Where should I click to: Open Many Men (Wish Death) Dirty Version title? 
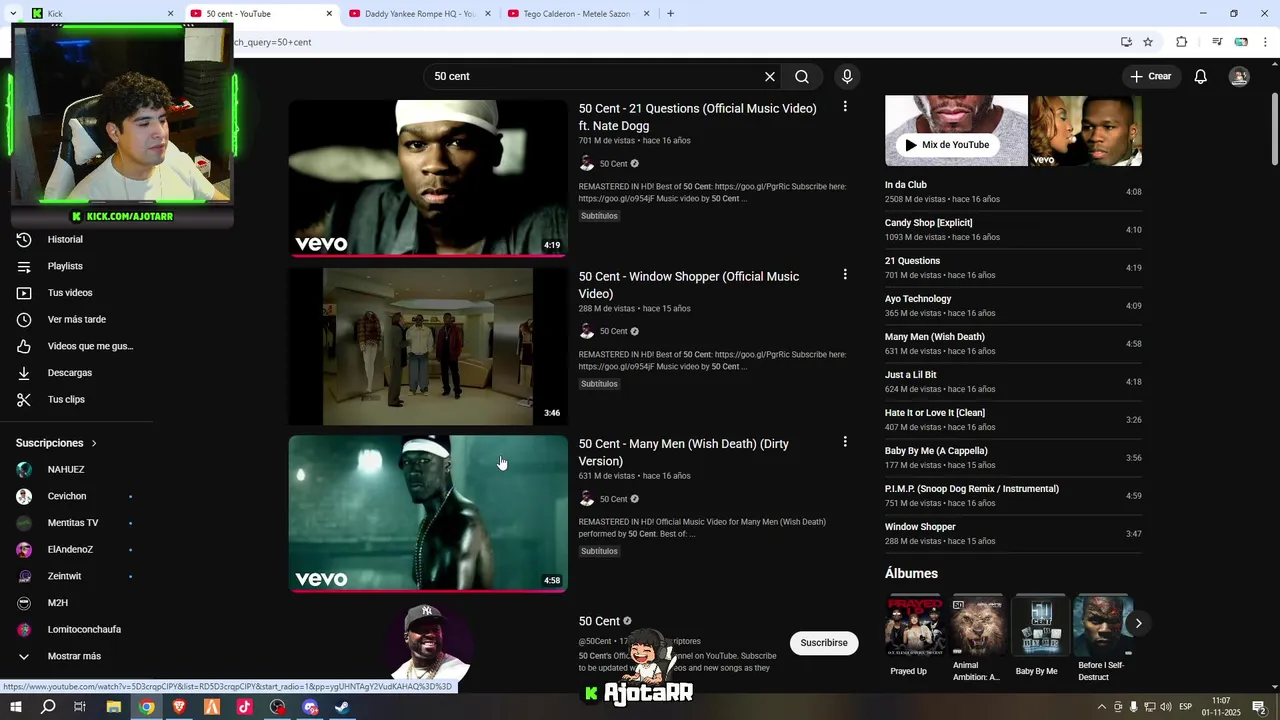click(683, 452)
